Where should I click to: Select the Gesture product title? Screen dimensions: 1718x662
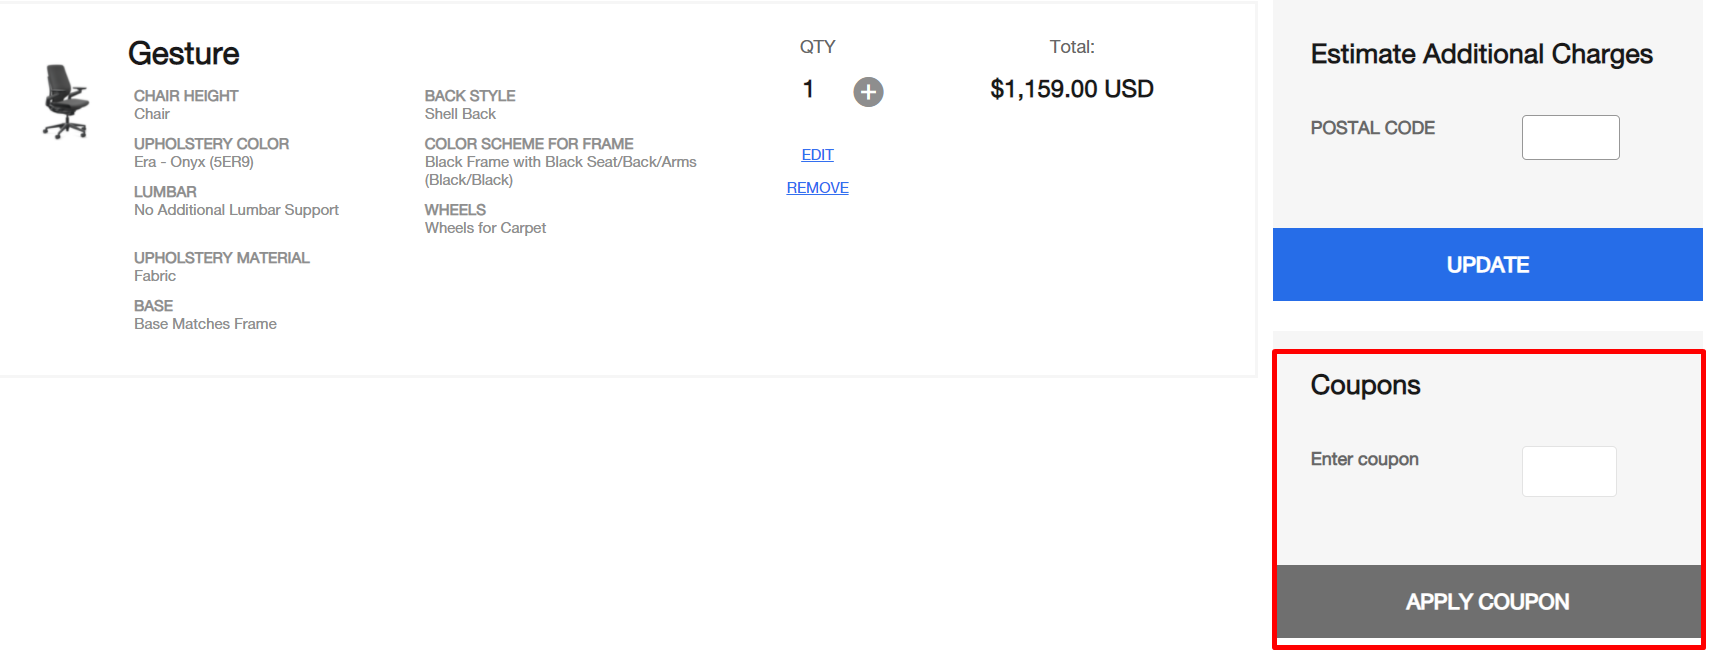[184, 54]
